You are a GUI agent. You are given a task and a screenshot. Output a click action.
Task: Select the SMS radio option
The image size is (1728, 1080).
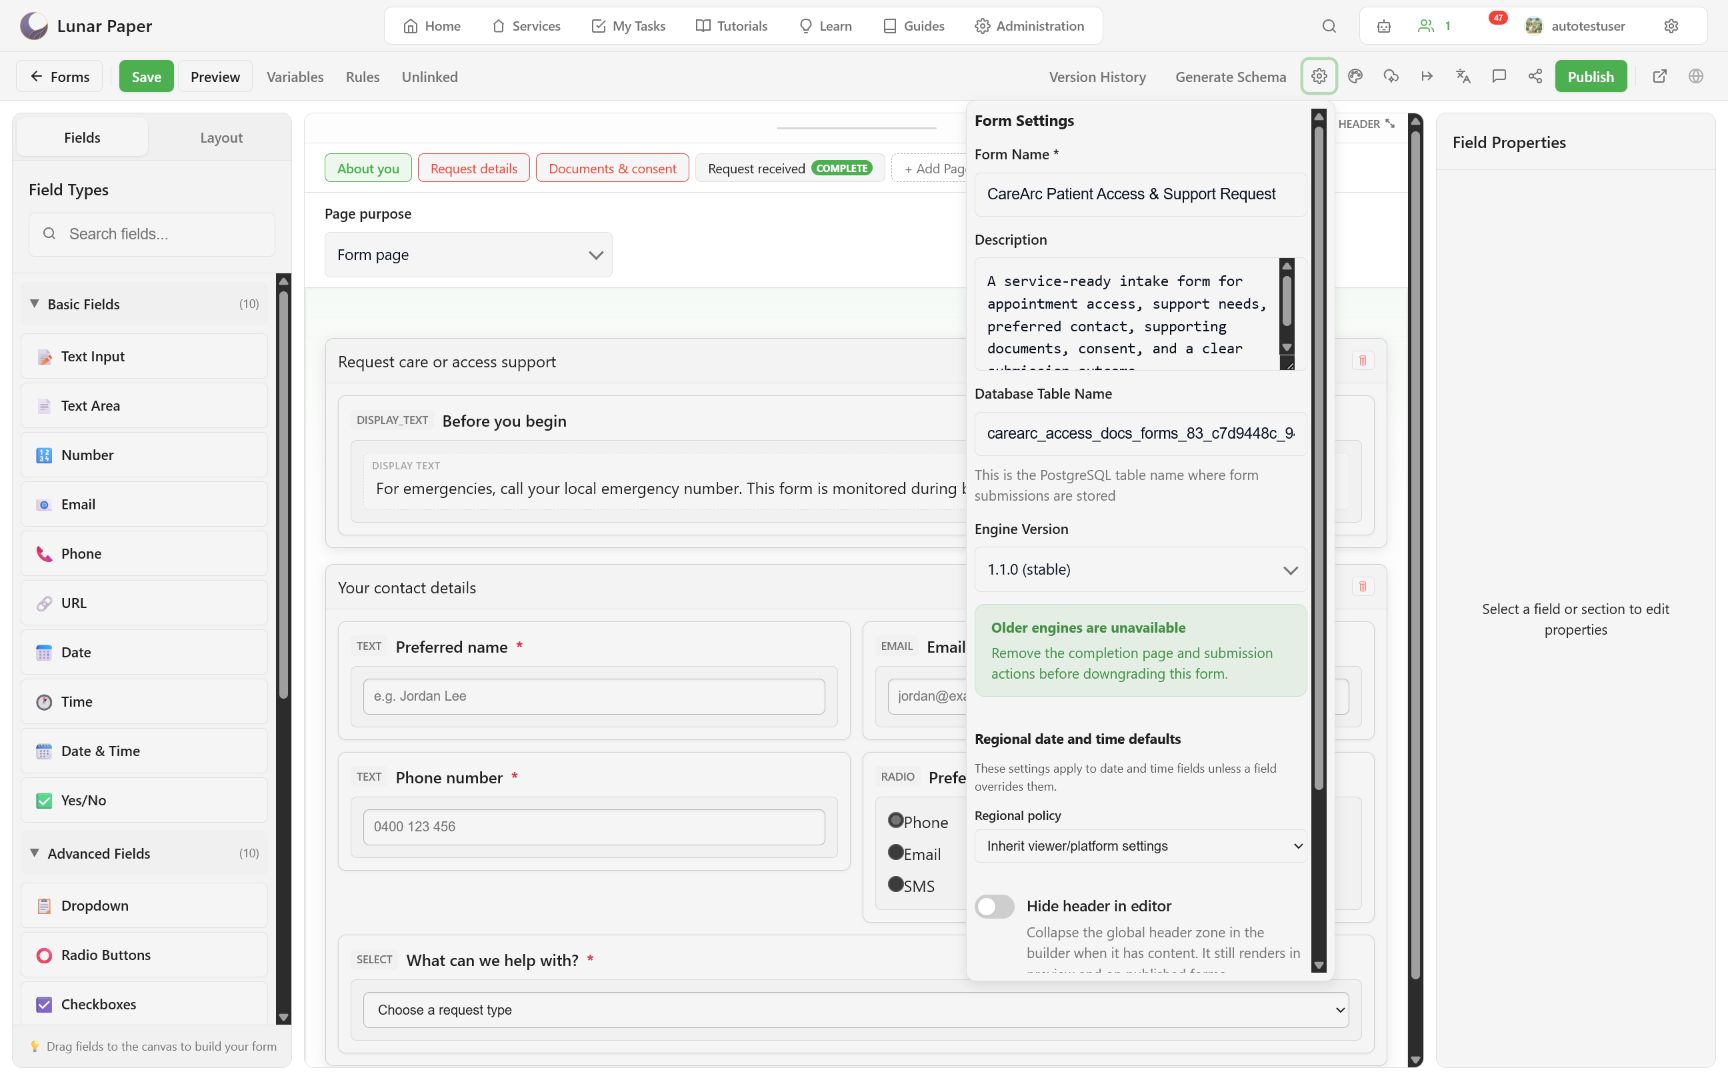click(x=896, y=884)
